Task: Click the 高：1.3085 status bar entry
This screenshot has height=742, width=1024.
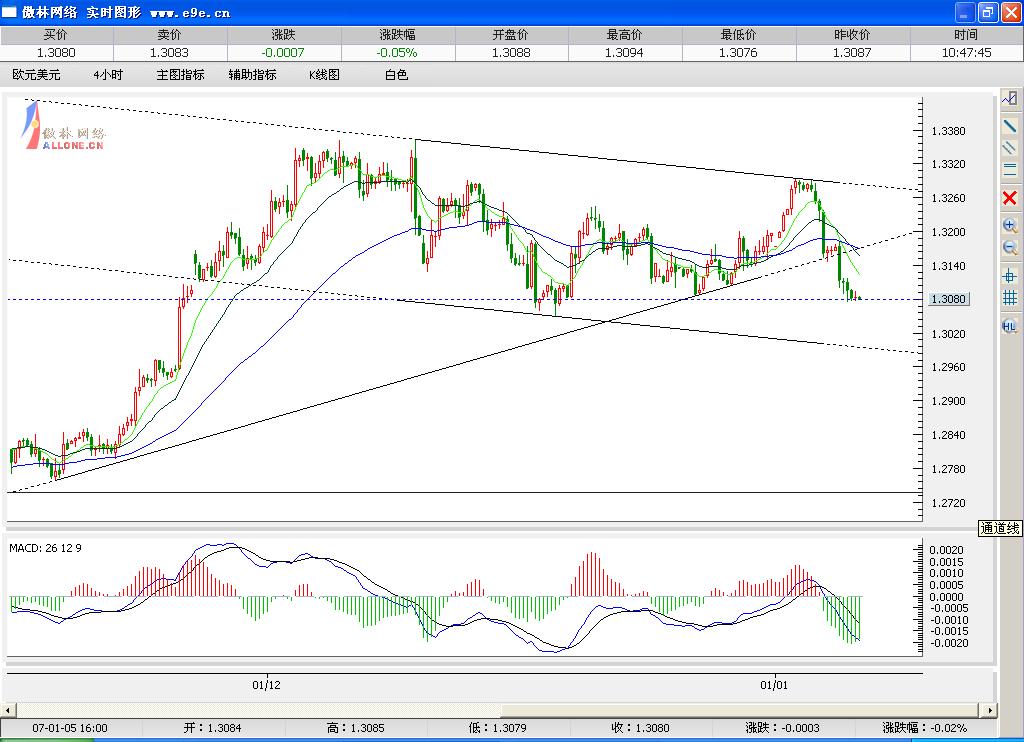Action: (355, 728)
